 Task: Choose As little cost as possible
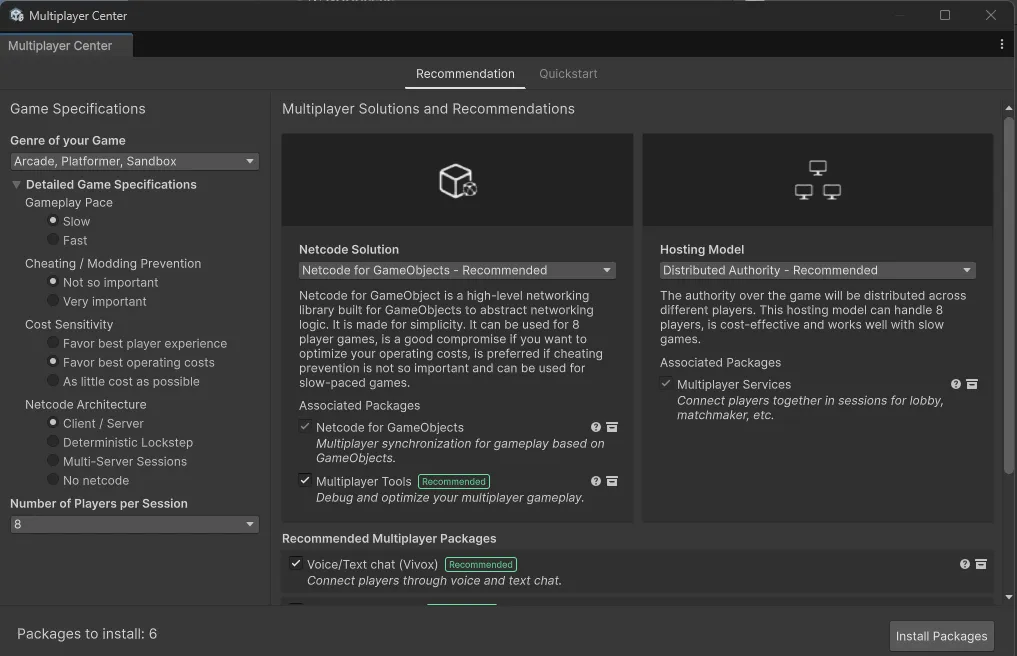[x=53, y=381]
